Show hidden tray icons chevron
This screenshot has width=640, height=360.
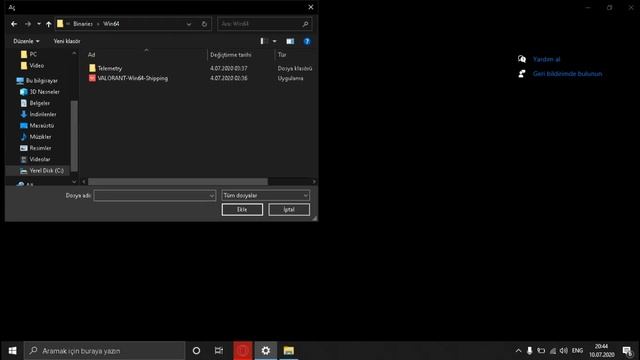[518, 351]
